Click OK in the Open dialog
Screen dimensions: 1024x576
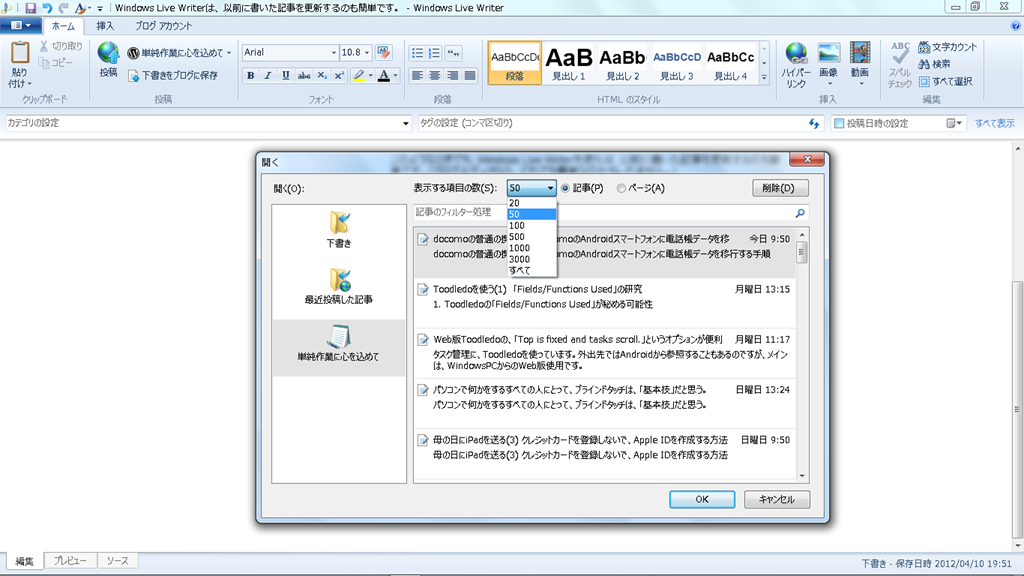(702, 500)
